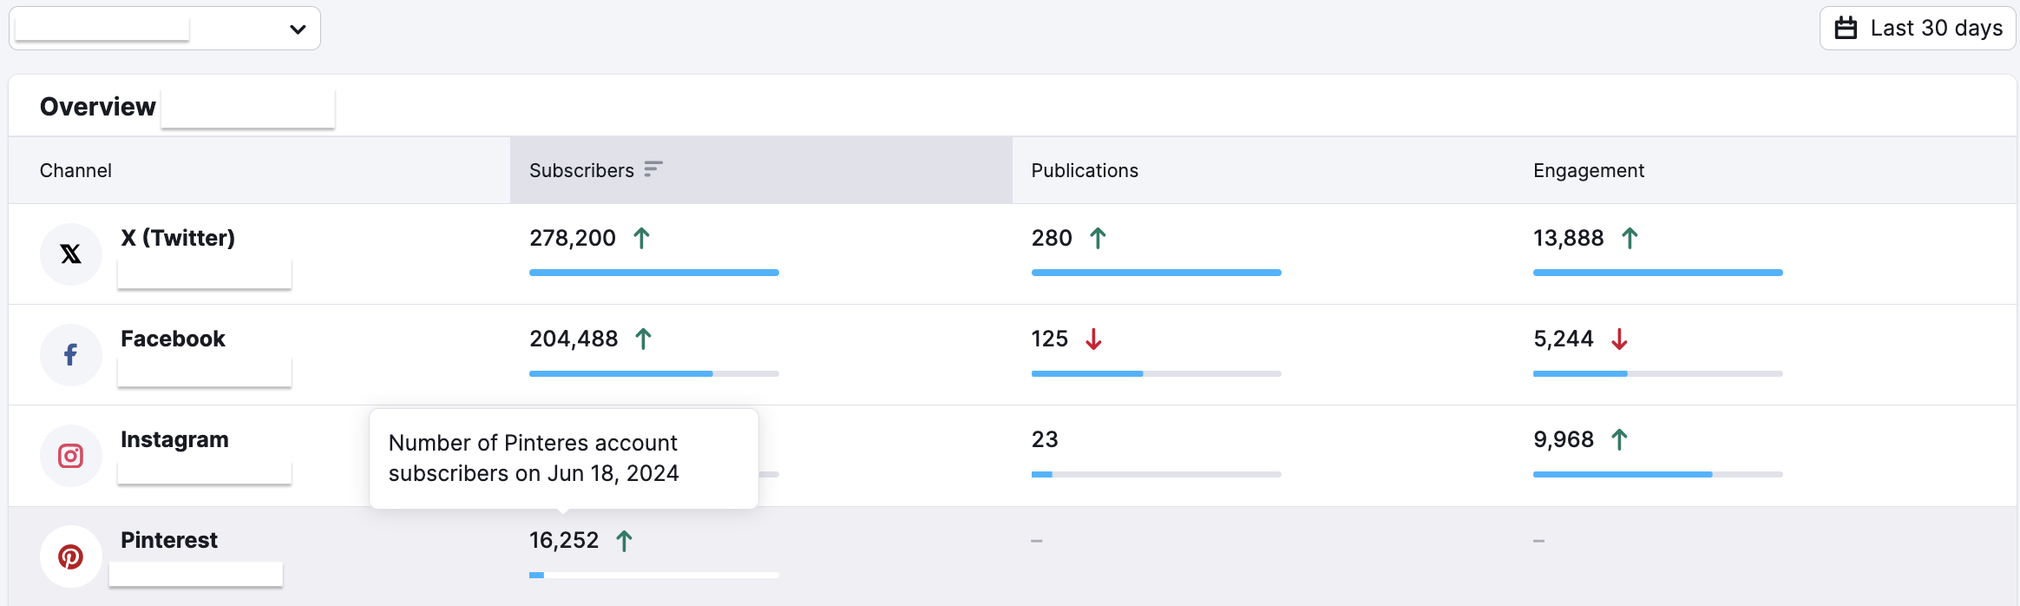
Task: Click X (Twitter) subscribers green up arrow
Action: (x=642, y=238)
